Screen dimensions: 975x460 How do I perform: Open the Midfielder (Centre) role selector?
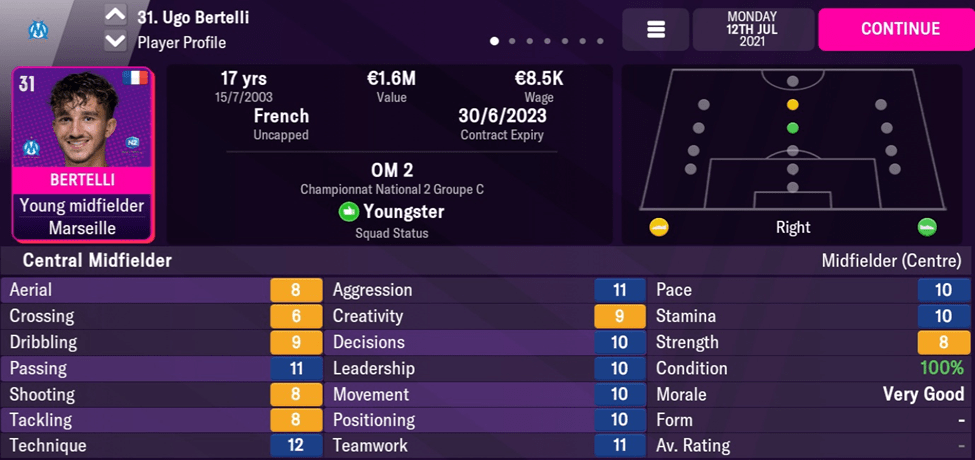[892, 261]
